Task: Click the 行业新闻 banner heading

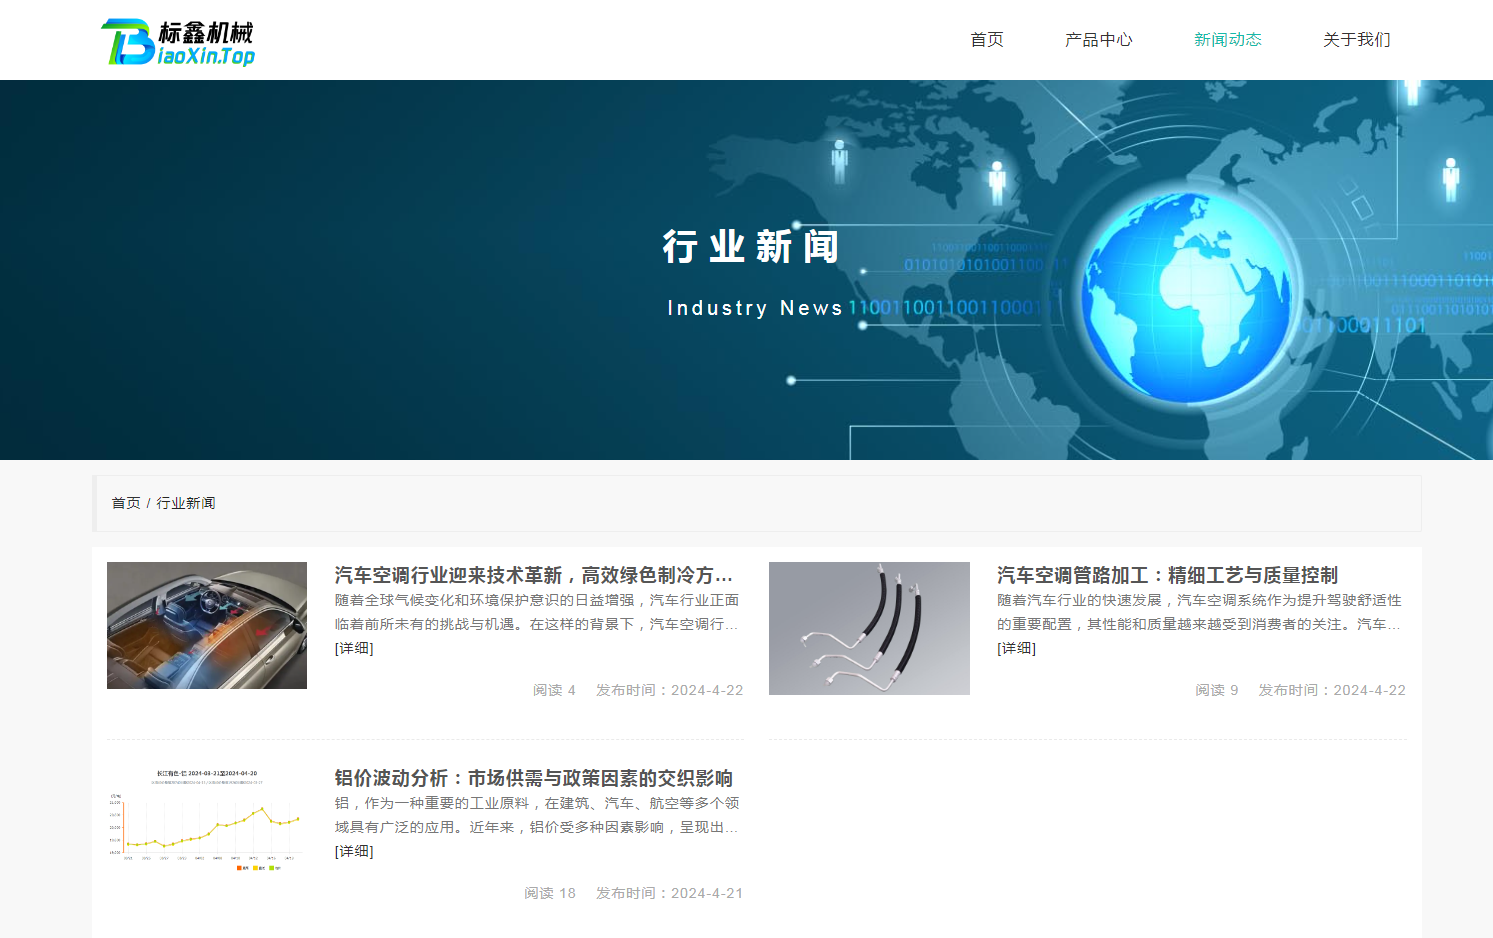Action: point(751,246)
